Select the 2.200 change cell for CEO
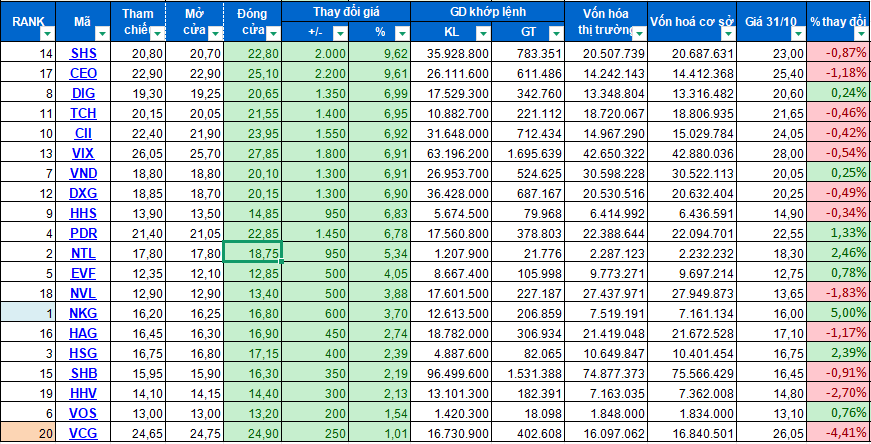871x444 pixels. pos(316,73)
